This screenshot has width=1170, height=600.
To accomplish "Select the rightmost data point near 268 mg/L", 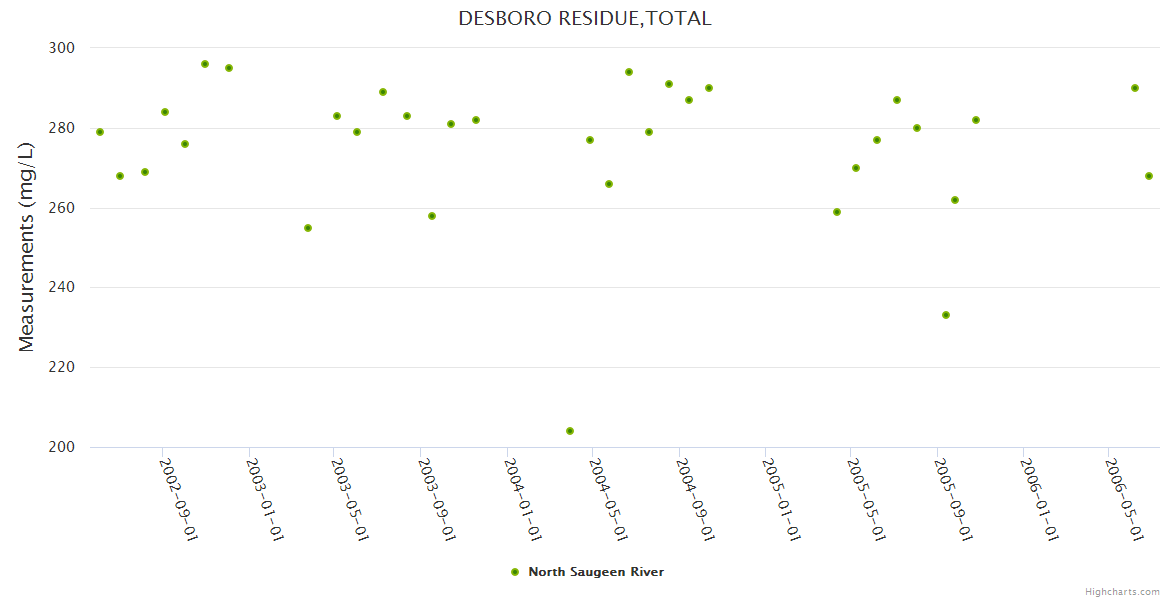I will [x=1149, y=176].
